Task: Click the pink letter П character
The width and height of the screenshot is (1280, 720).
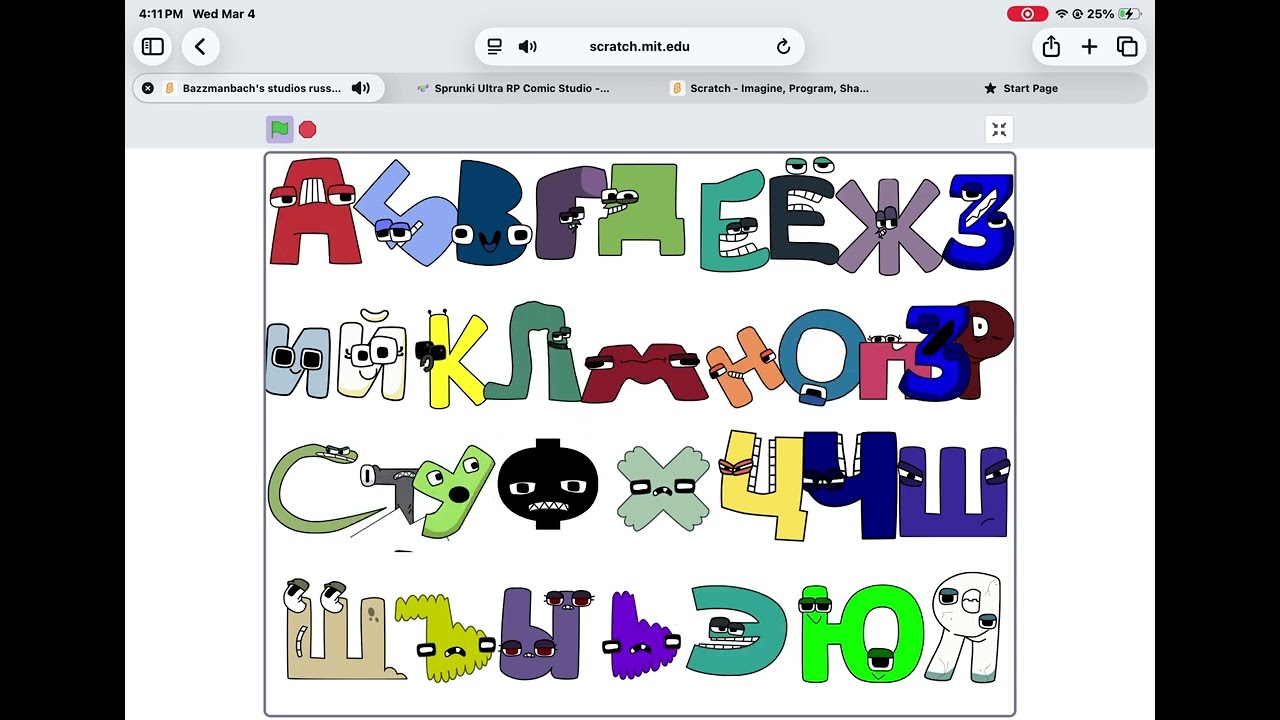Action: (882, 367)
